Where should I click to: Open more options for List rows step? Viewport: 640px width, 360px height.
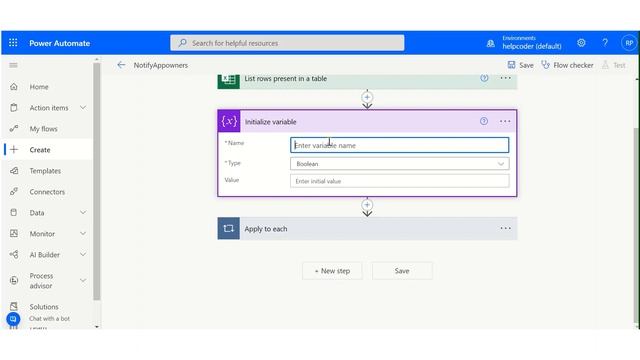(505, 78)
